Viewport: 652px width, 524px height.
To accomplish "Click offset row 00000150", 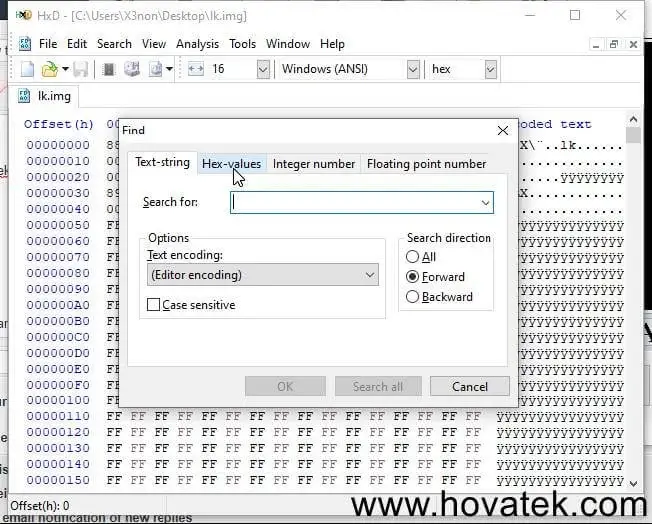I will tap(58, 480).
